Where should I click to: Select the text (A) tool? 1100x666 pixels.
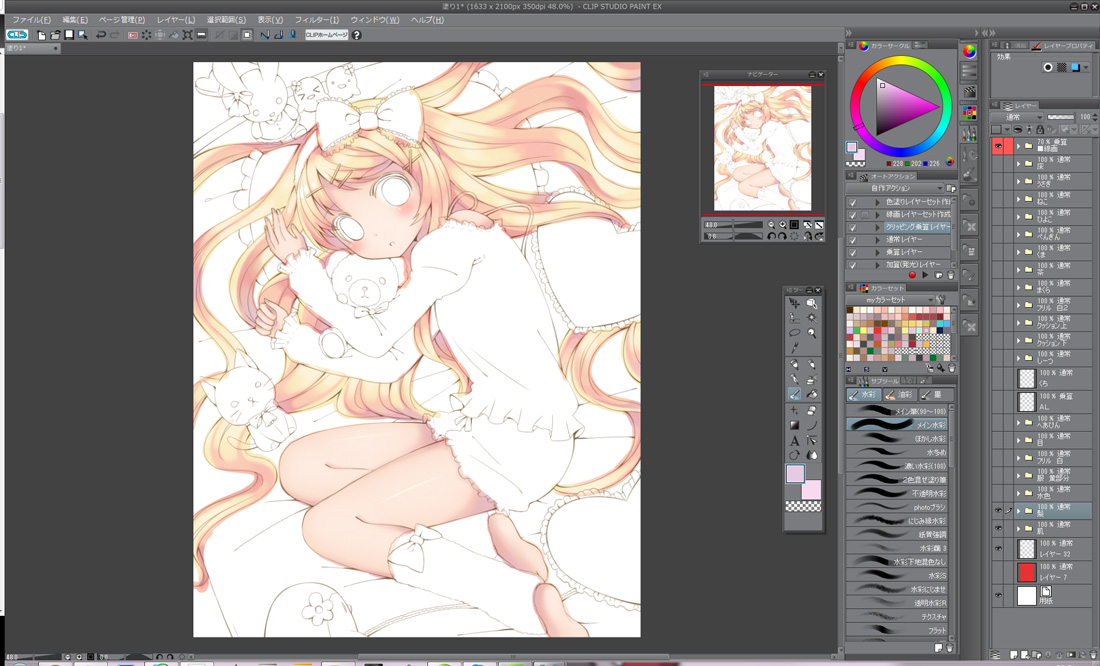pyautogui.click(x=794, y=441)
